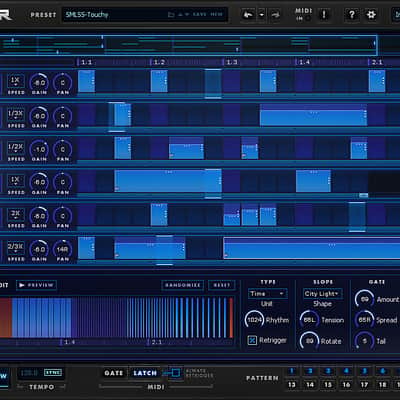Viewport: 400px width, 400px height.
Task: Click the NEW preset button
Action: coord(216,15)
